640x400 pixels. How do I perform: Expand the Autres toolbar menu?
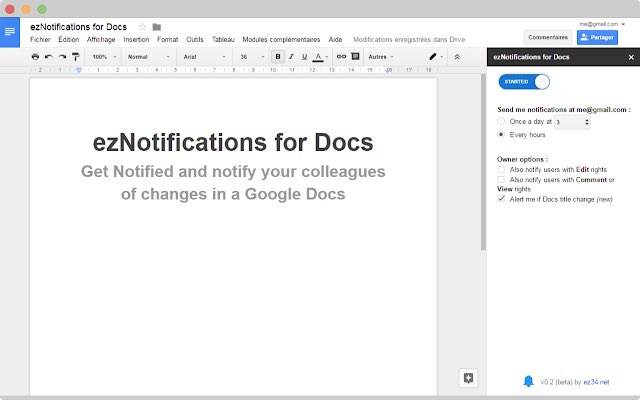coord(381,57)
